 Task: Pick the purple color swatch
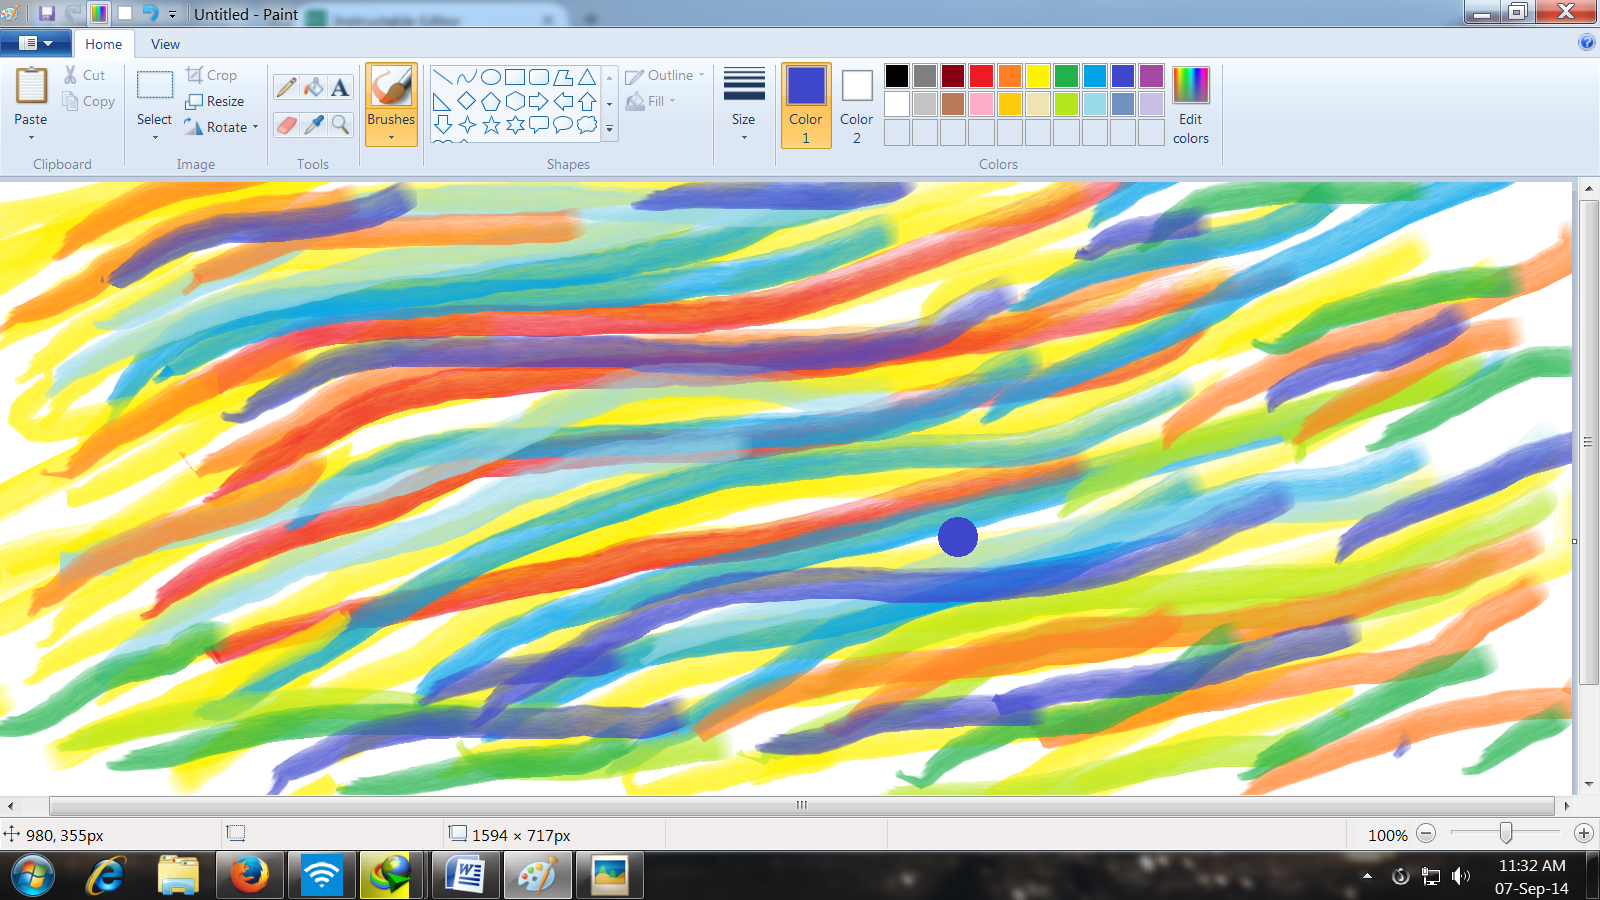coord(1151,76)
